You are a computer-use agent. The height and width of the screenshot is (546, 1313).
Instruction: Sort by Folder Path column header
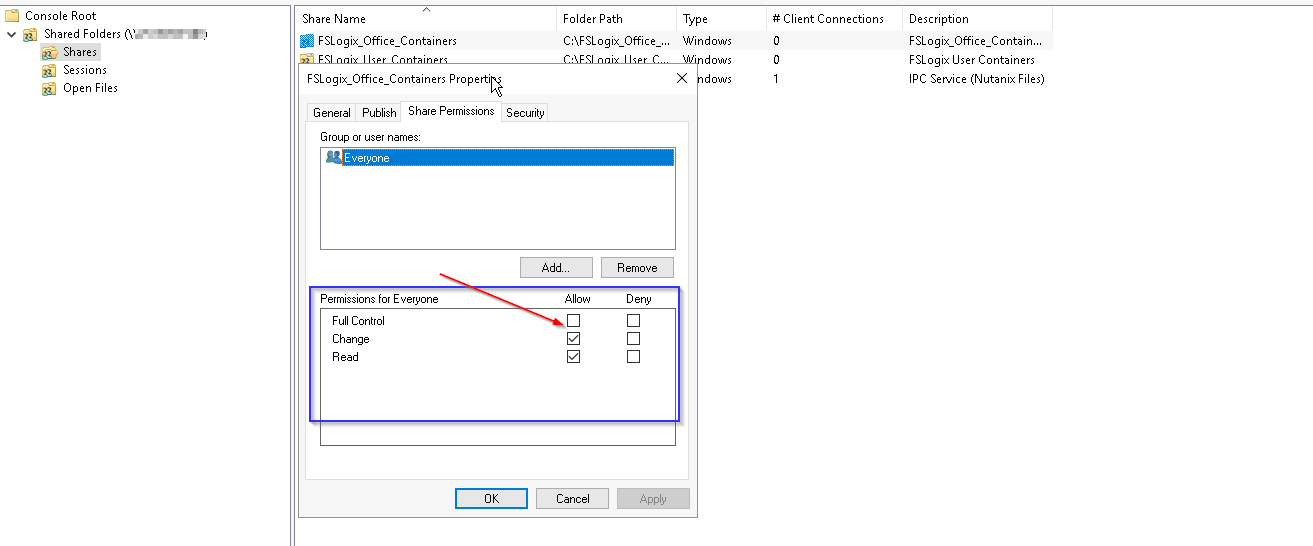[x=617, y=19]
